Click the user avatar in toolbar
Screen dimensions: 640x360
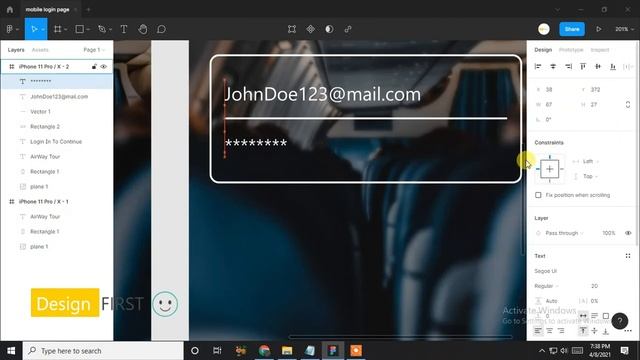point(544,29)
